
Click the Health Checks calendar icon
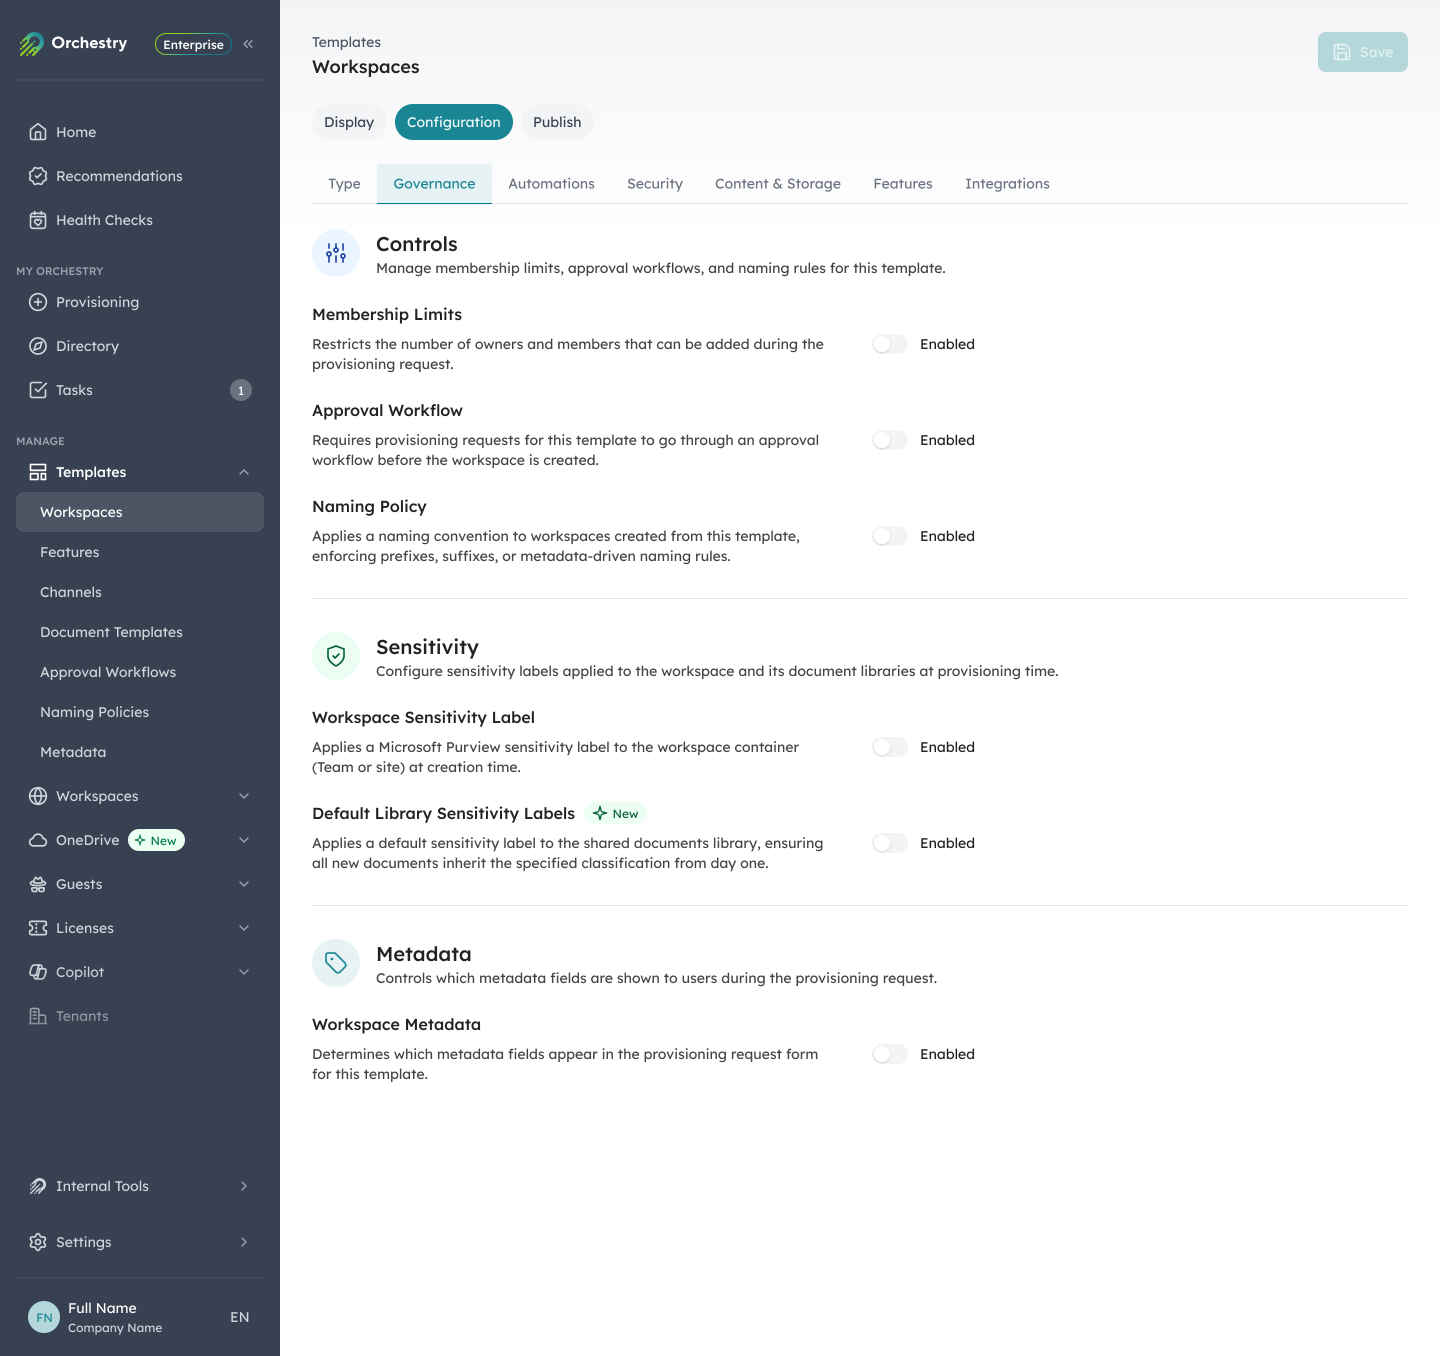click(38, 220)
